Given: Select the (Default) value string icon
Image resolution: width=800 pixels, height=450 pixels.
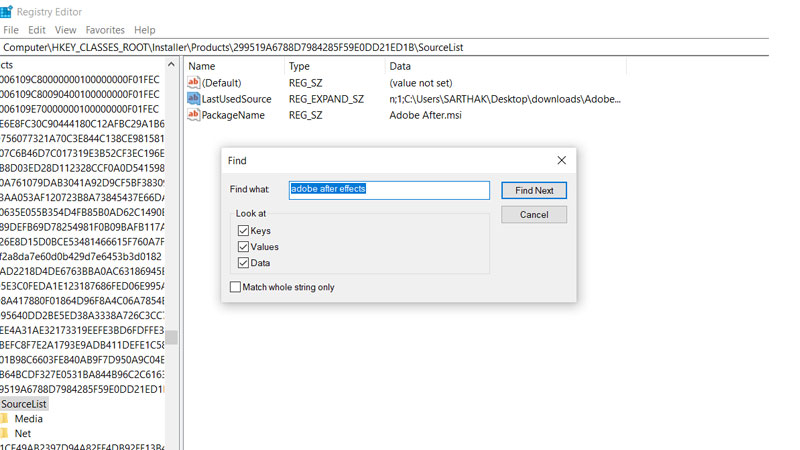Looking at the screenshot, I should pyautogui.click(x=193, y=82).
